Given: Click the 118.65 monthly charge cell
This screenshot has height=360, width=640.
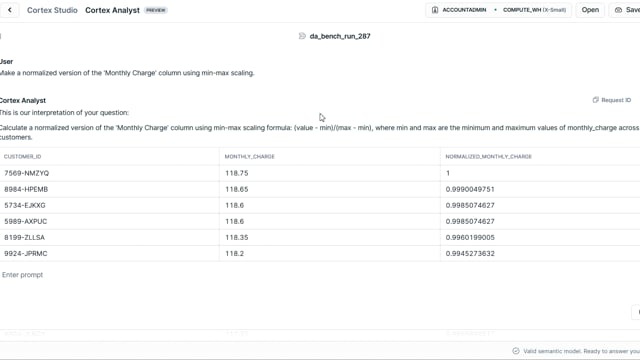Looking at the screenshot, I should [330, 189].
